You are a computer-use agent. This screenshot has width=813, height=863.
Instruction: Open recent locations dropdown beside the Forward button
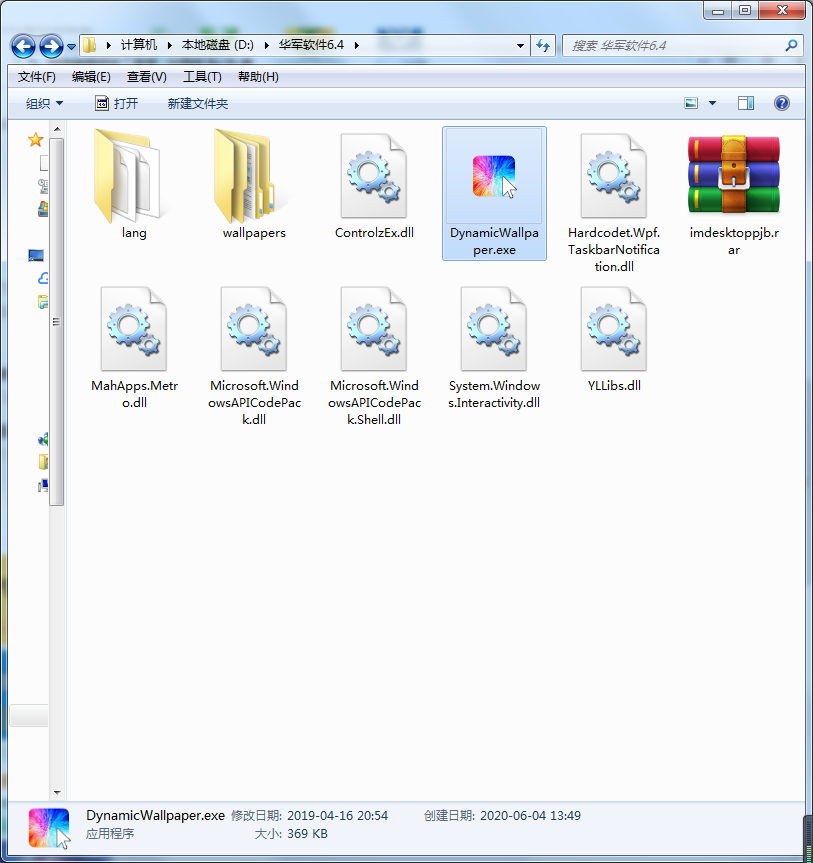pyautogui.click(x=72, y=47)
